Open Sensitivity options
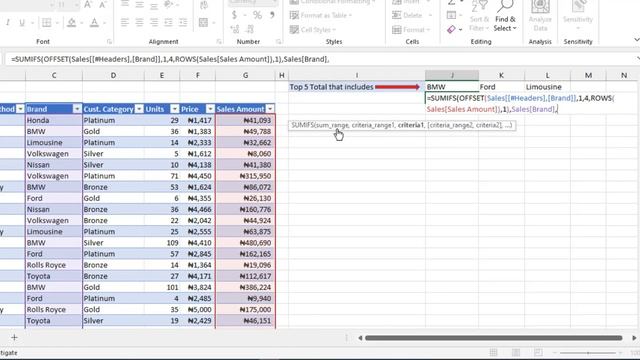The width and height of the screenshot is (640, 360). point(578,16)
